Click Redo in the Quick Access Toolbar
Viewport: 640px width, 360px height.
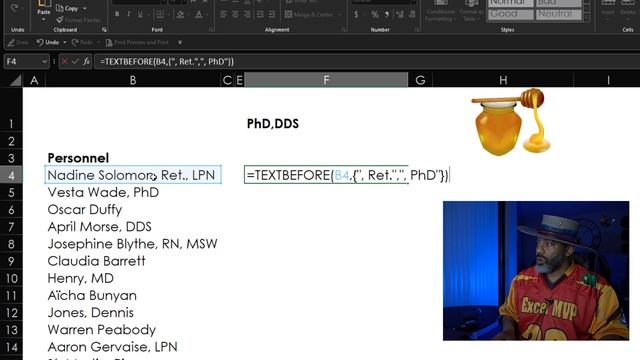82,42
